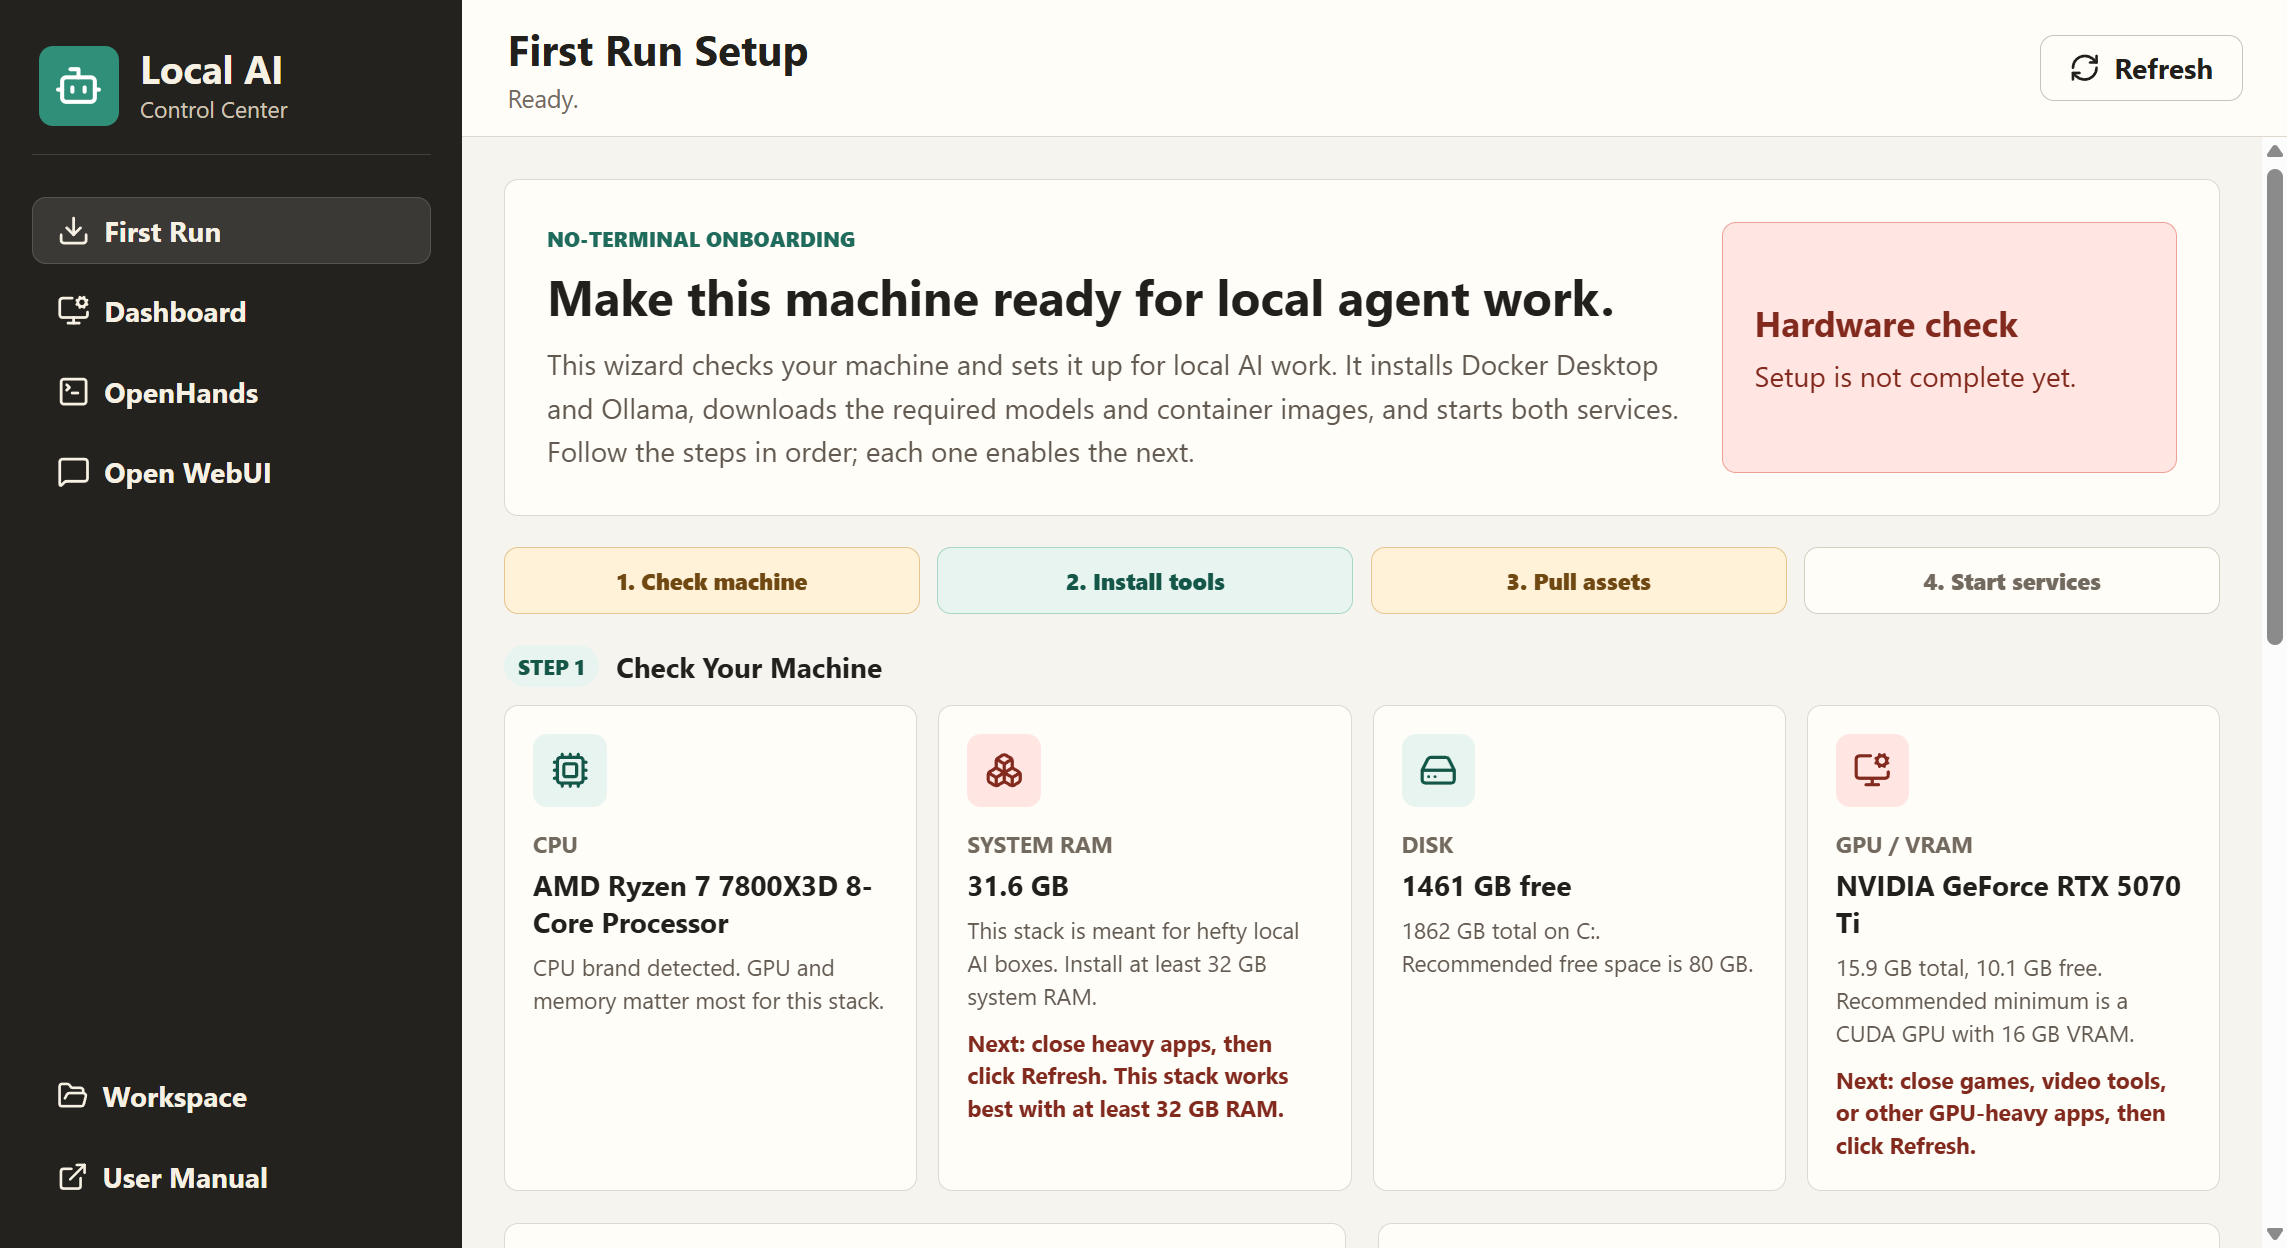This screenshot has height=1248, width=2287.
Task: Go to OpenHands in sidebar
Action: [x=231, y=393]
